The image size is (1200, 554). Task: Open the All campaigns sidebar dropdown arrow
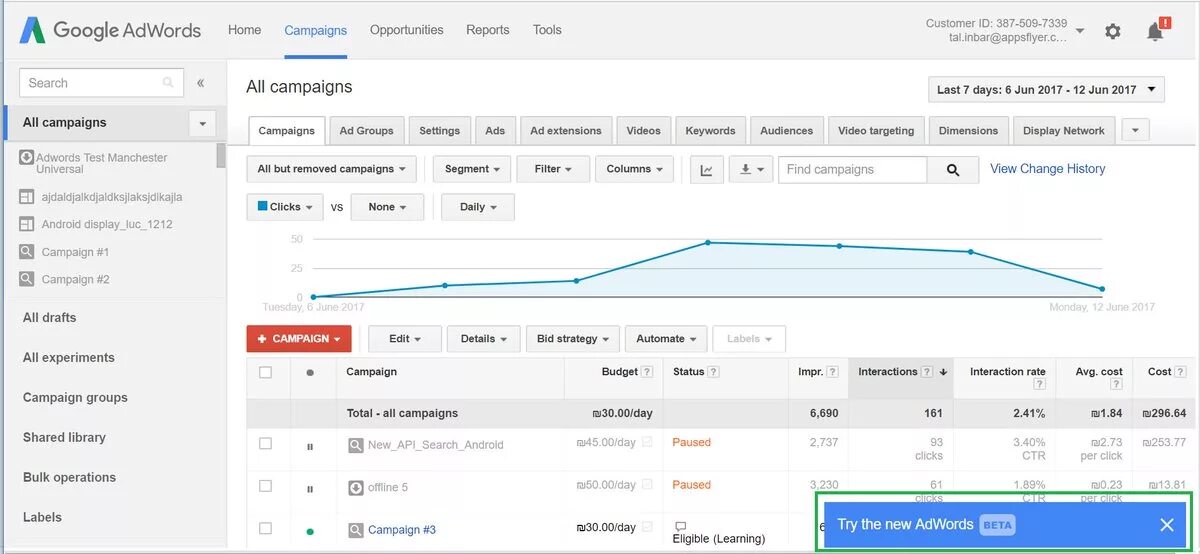click(x=202, y=124)
